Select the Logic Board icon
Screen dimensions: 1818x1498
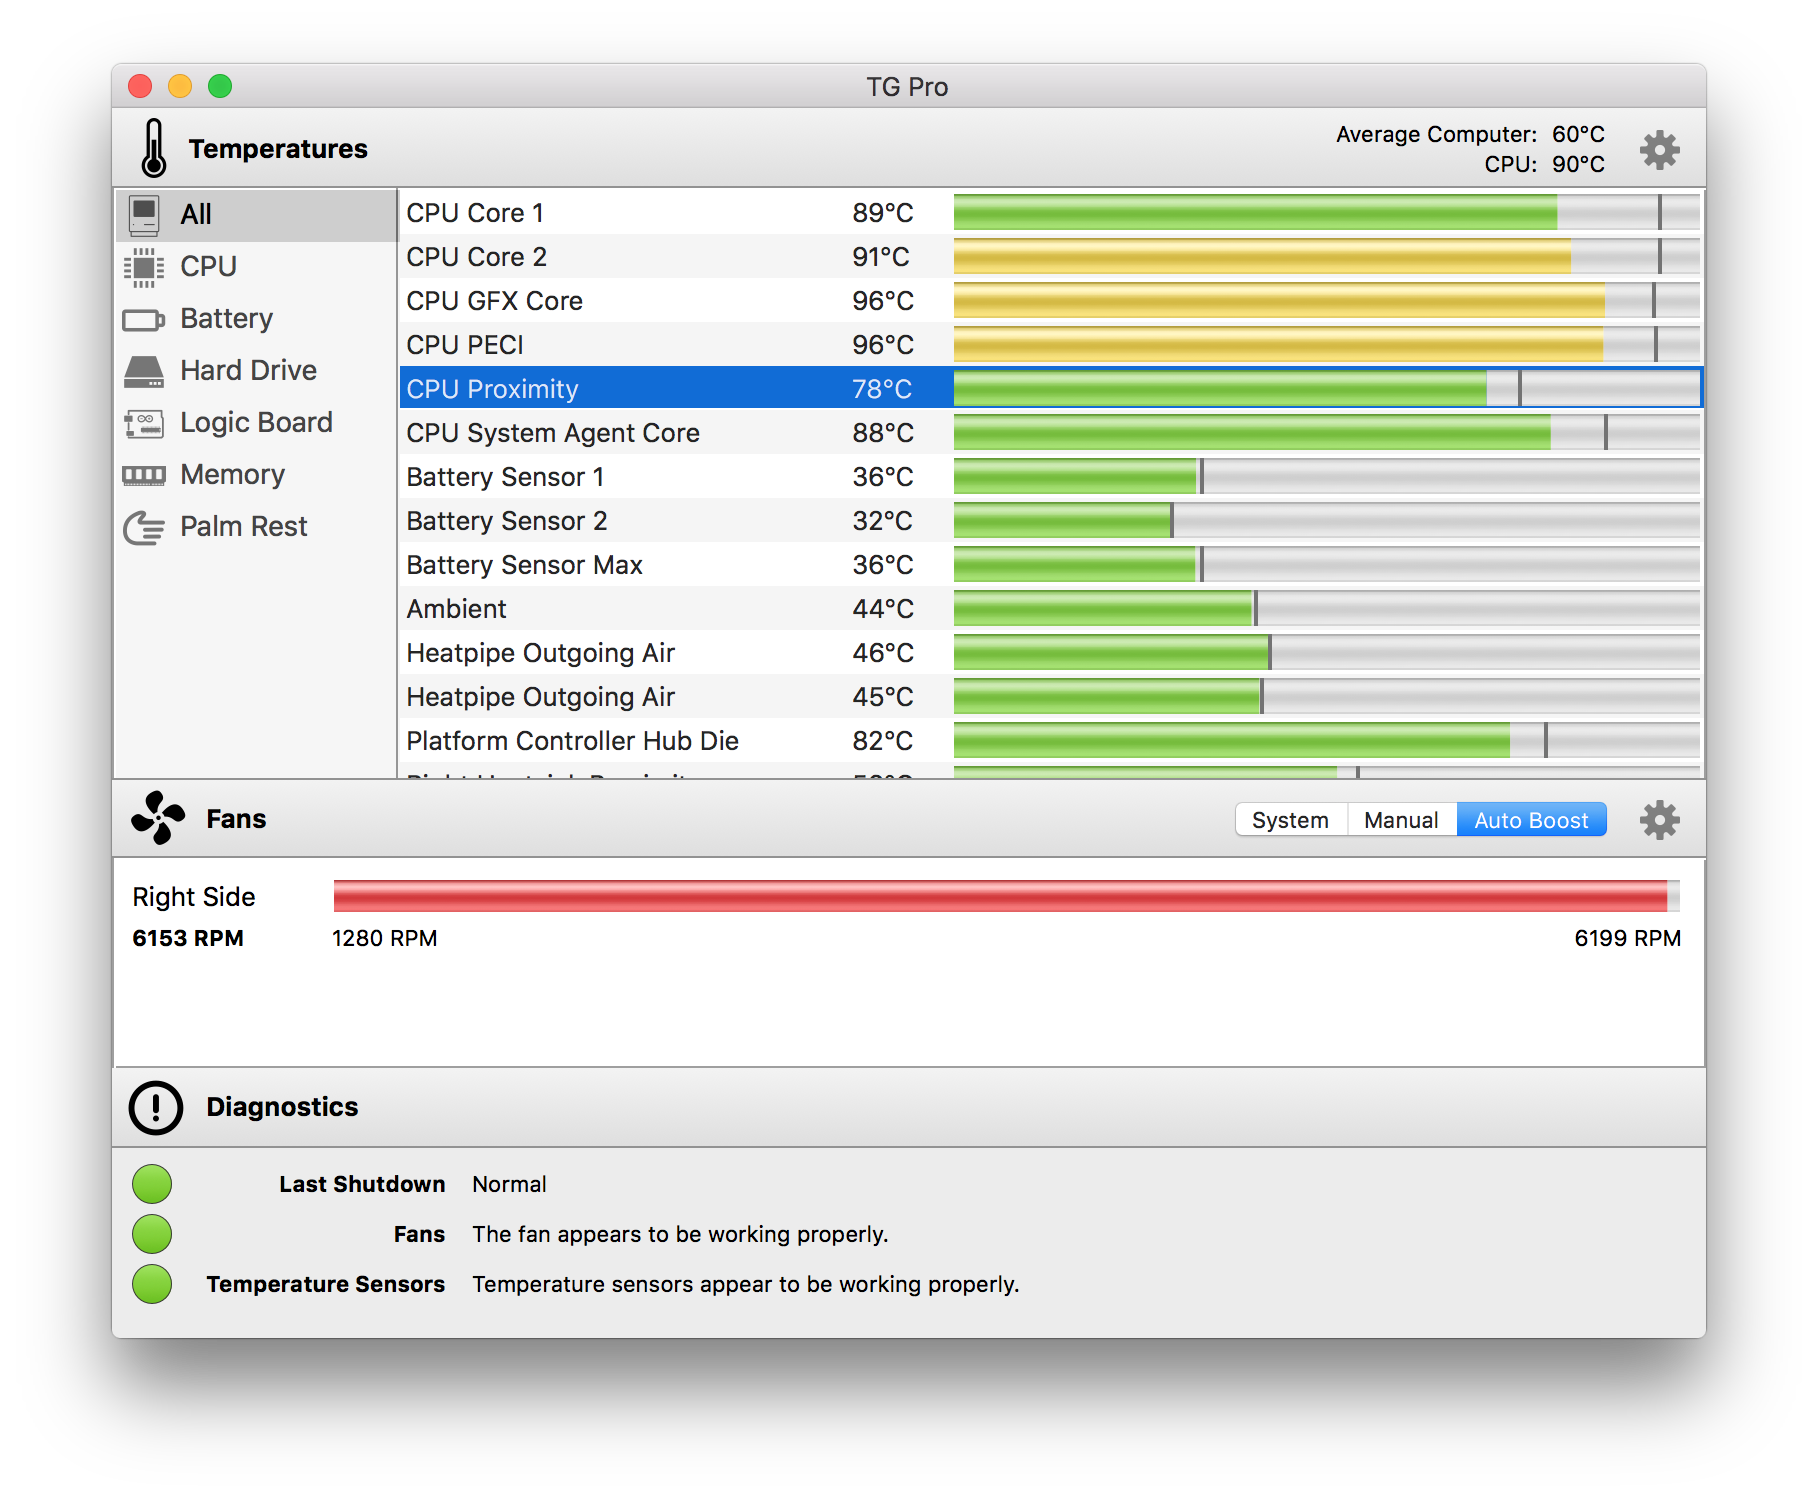(144, 423)
